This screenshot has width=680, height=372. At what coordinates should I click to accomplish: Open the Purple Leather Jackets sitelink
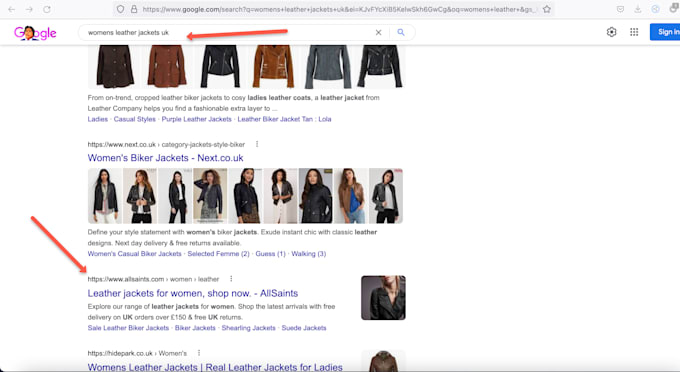click(196, 119)
